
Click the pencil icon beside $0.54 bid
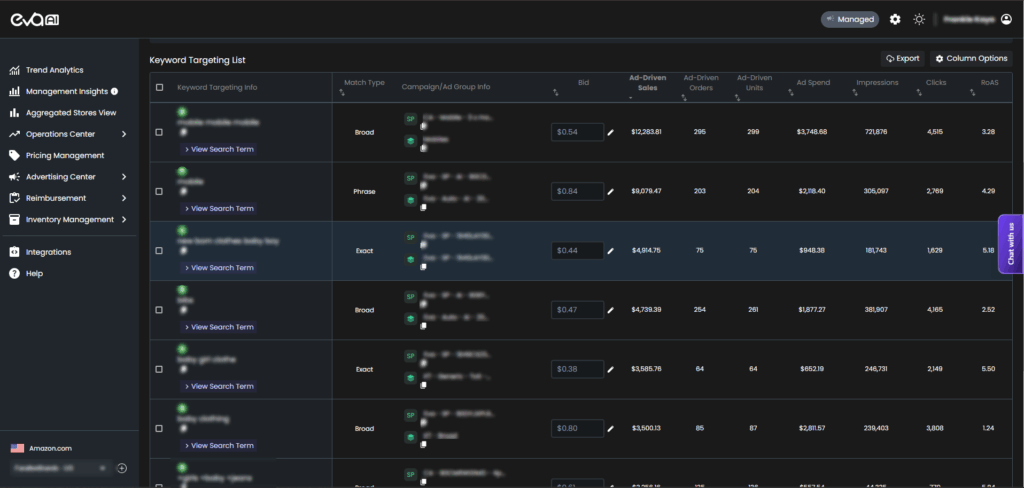611,132
